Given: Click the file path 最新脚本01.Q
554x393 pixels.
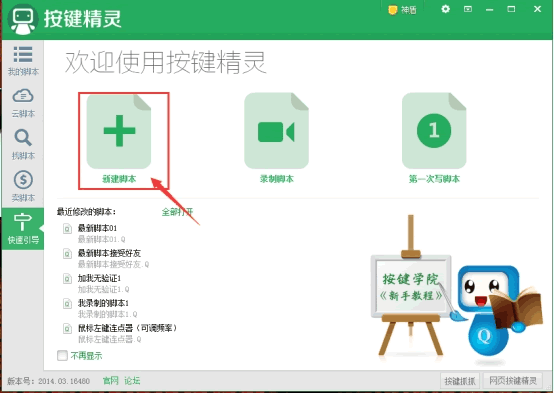Looking at the screenshot, I should (x=101, y=239).
